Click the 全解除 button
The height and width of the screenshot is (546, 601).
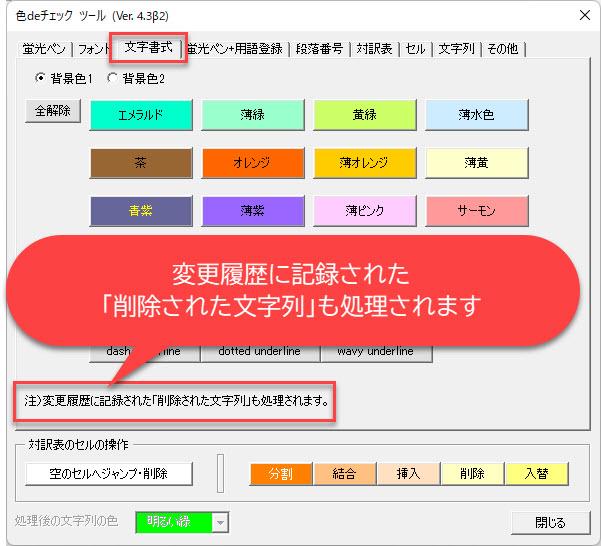click(53, 111)
